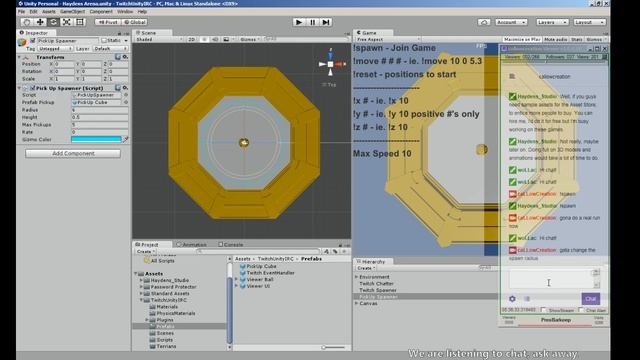Expand the Viewer Ball prefab
The image size is (640, 360).
click(x=236, y=280)
